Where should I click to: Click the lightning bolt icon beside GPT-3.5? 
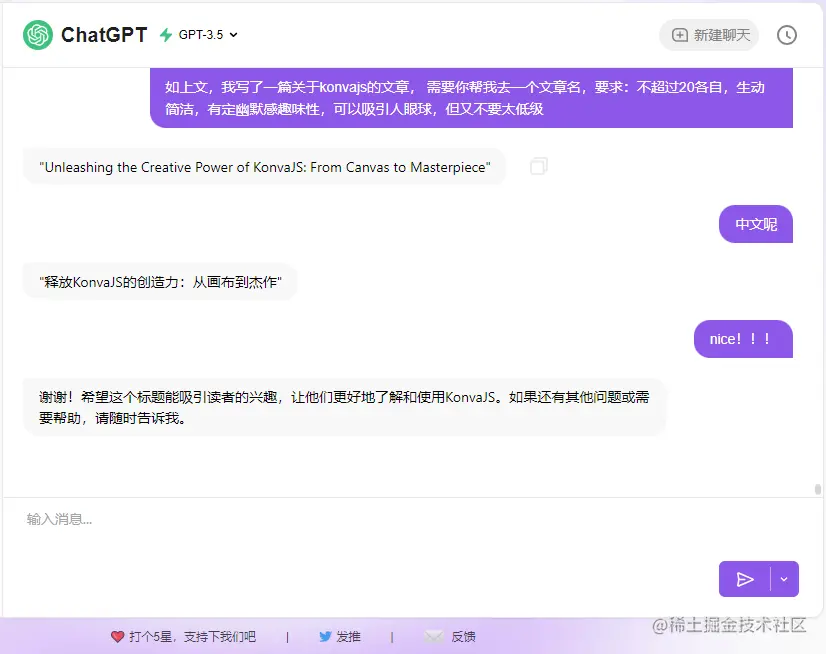(x=167, y=34)
